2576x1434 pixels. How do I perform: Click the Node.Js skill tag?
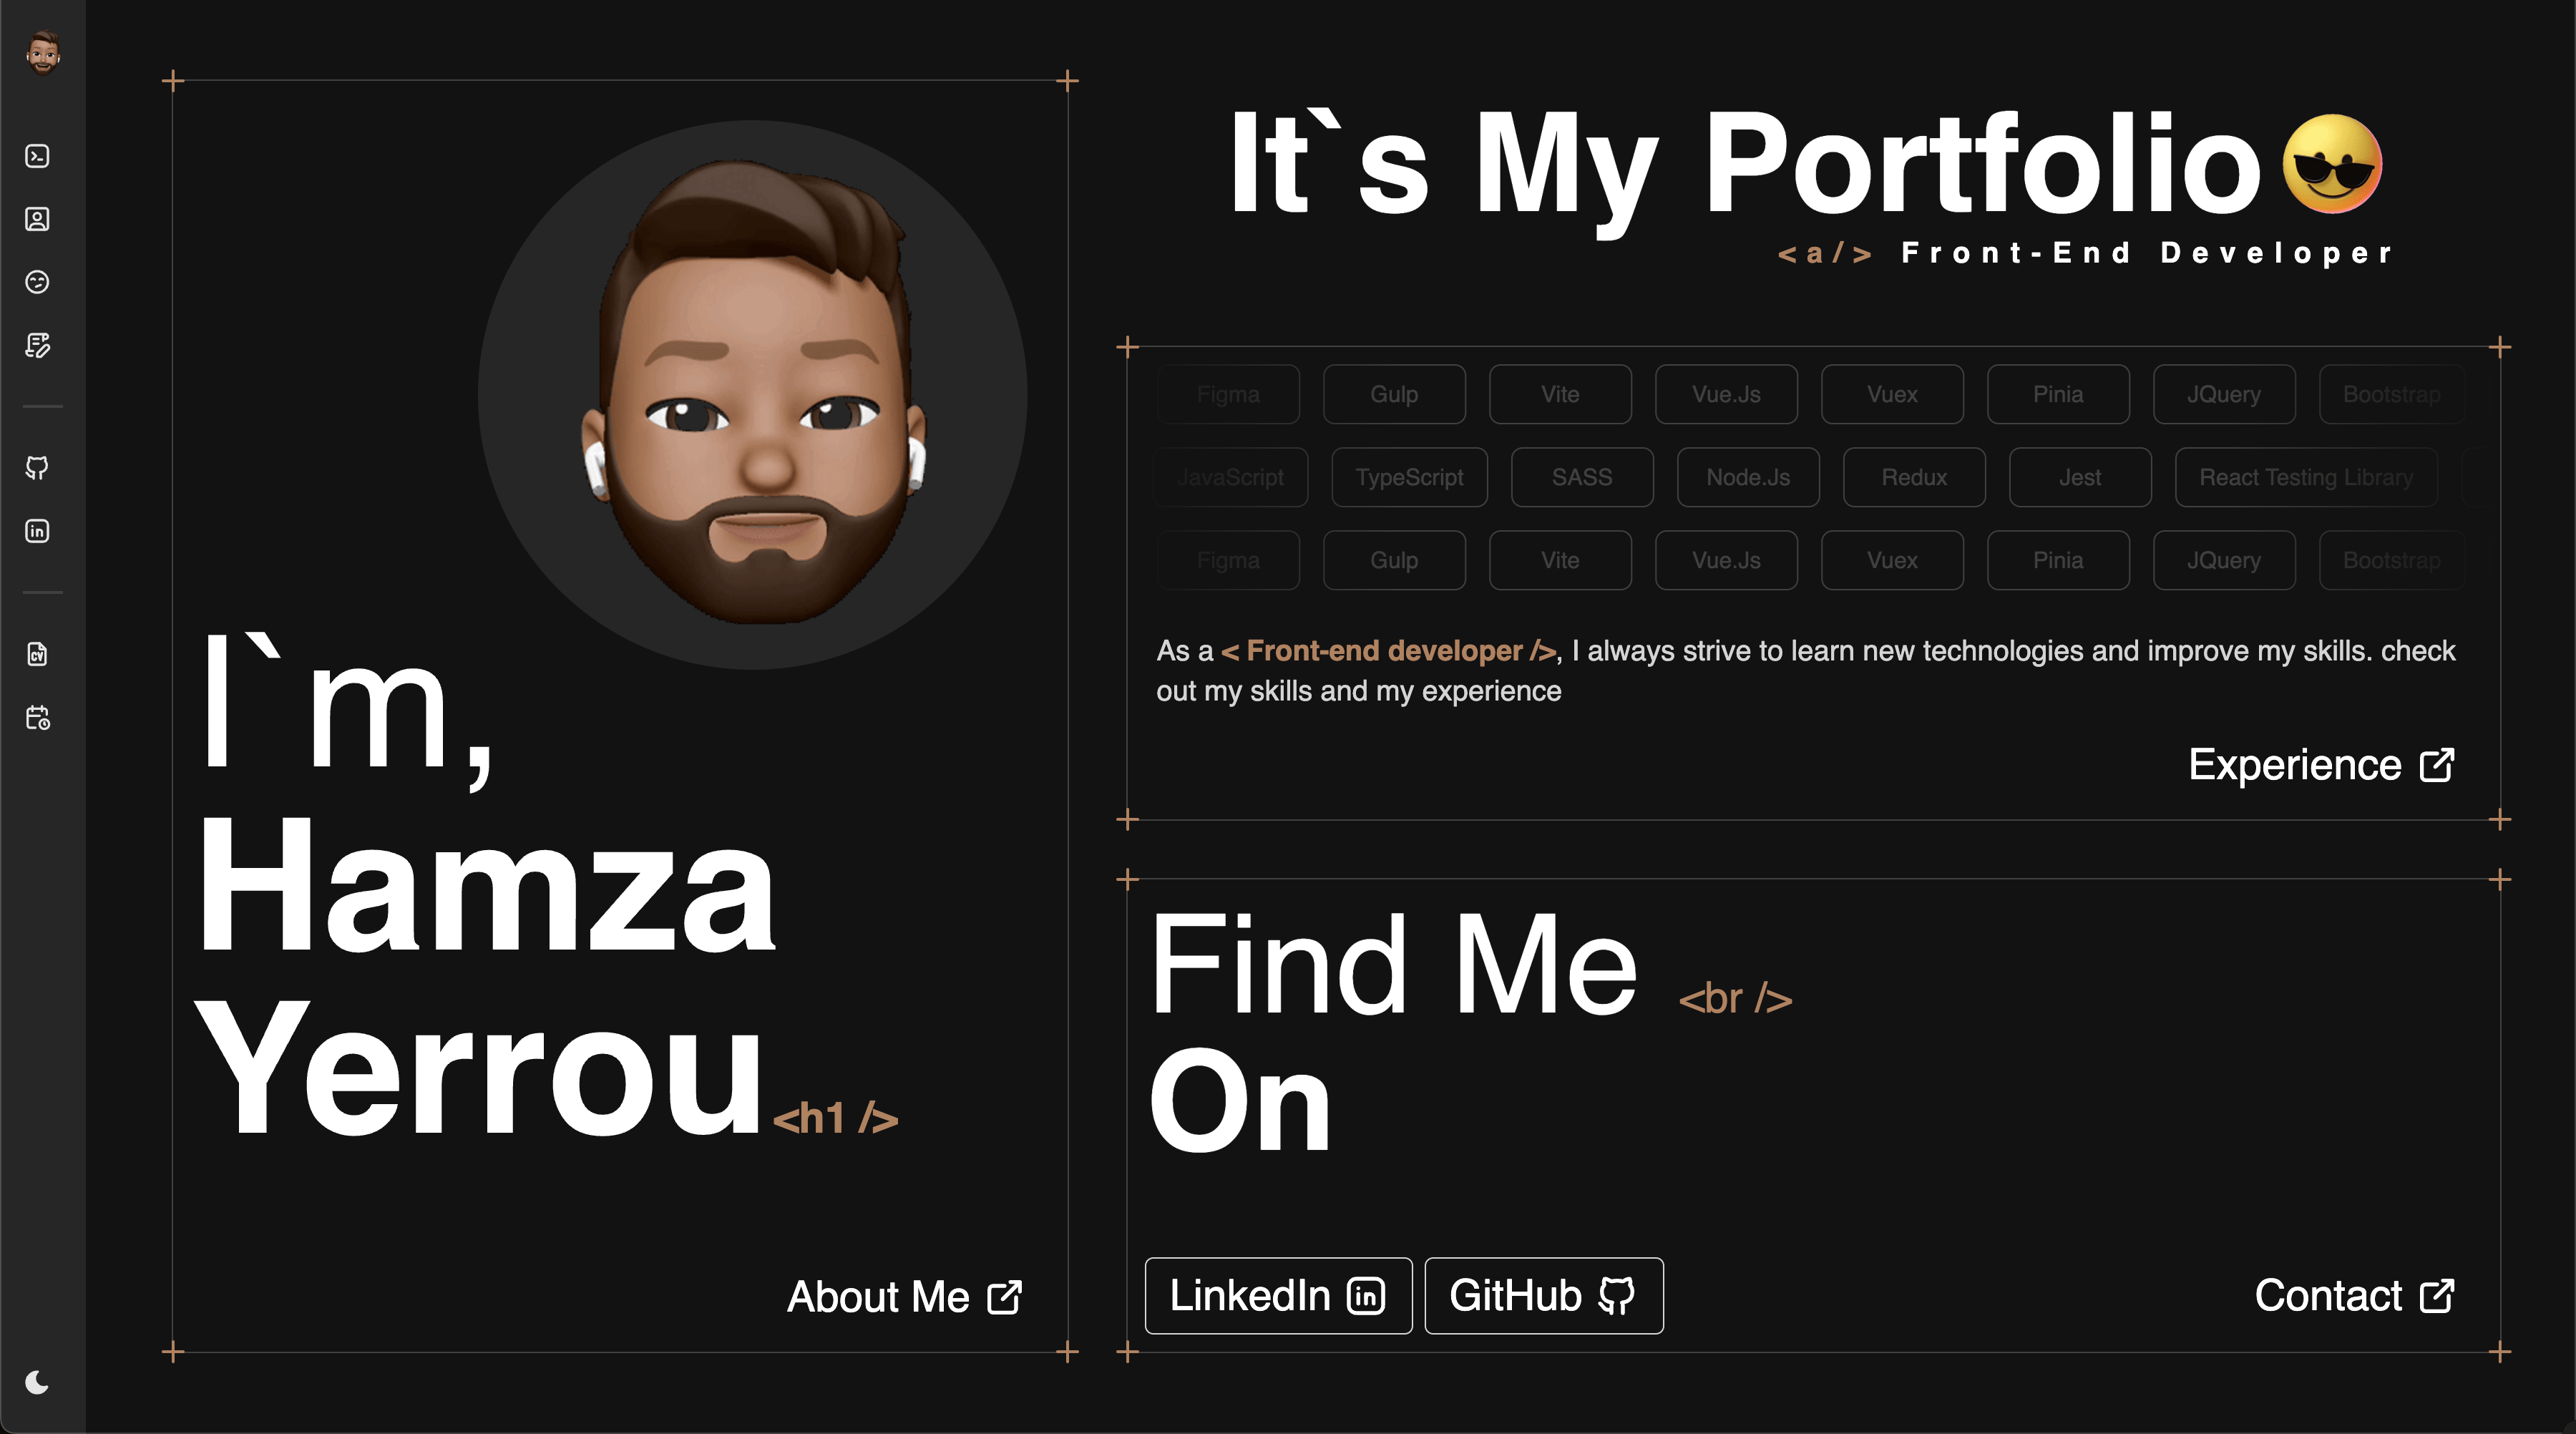(1747, 477)
